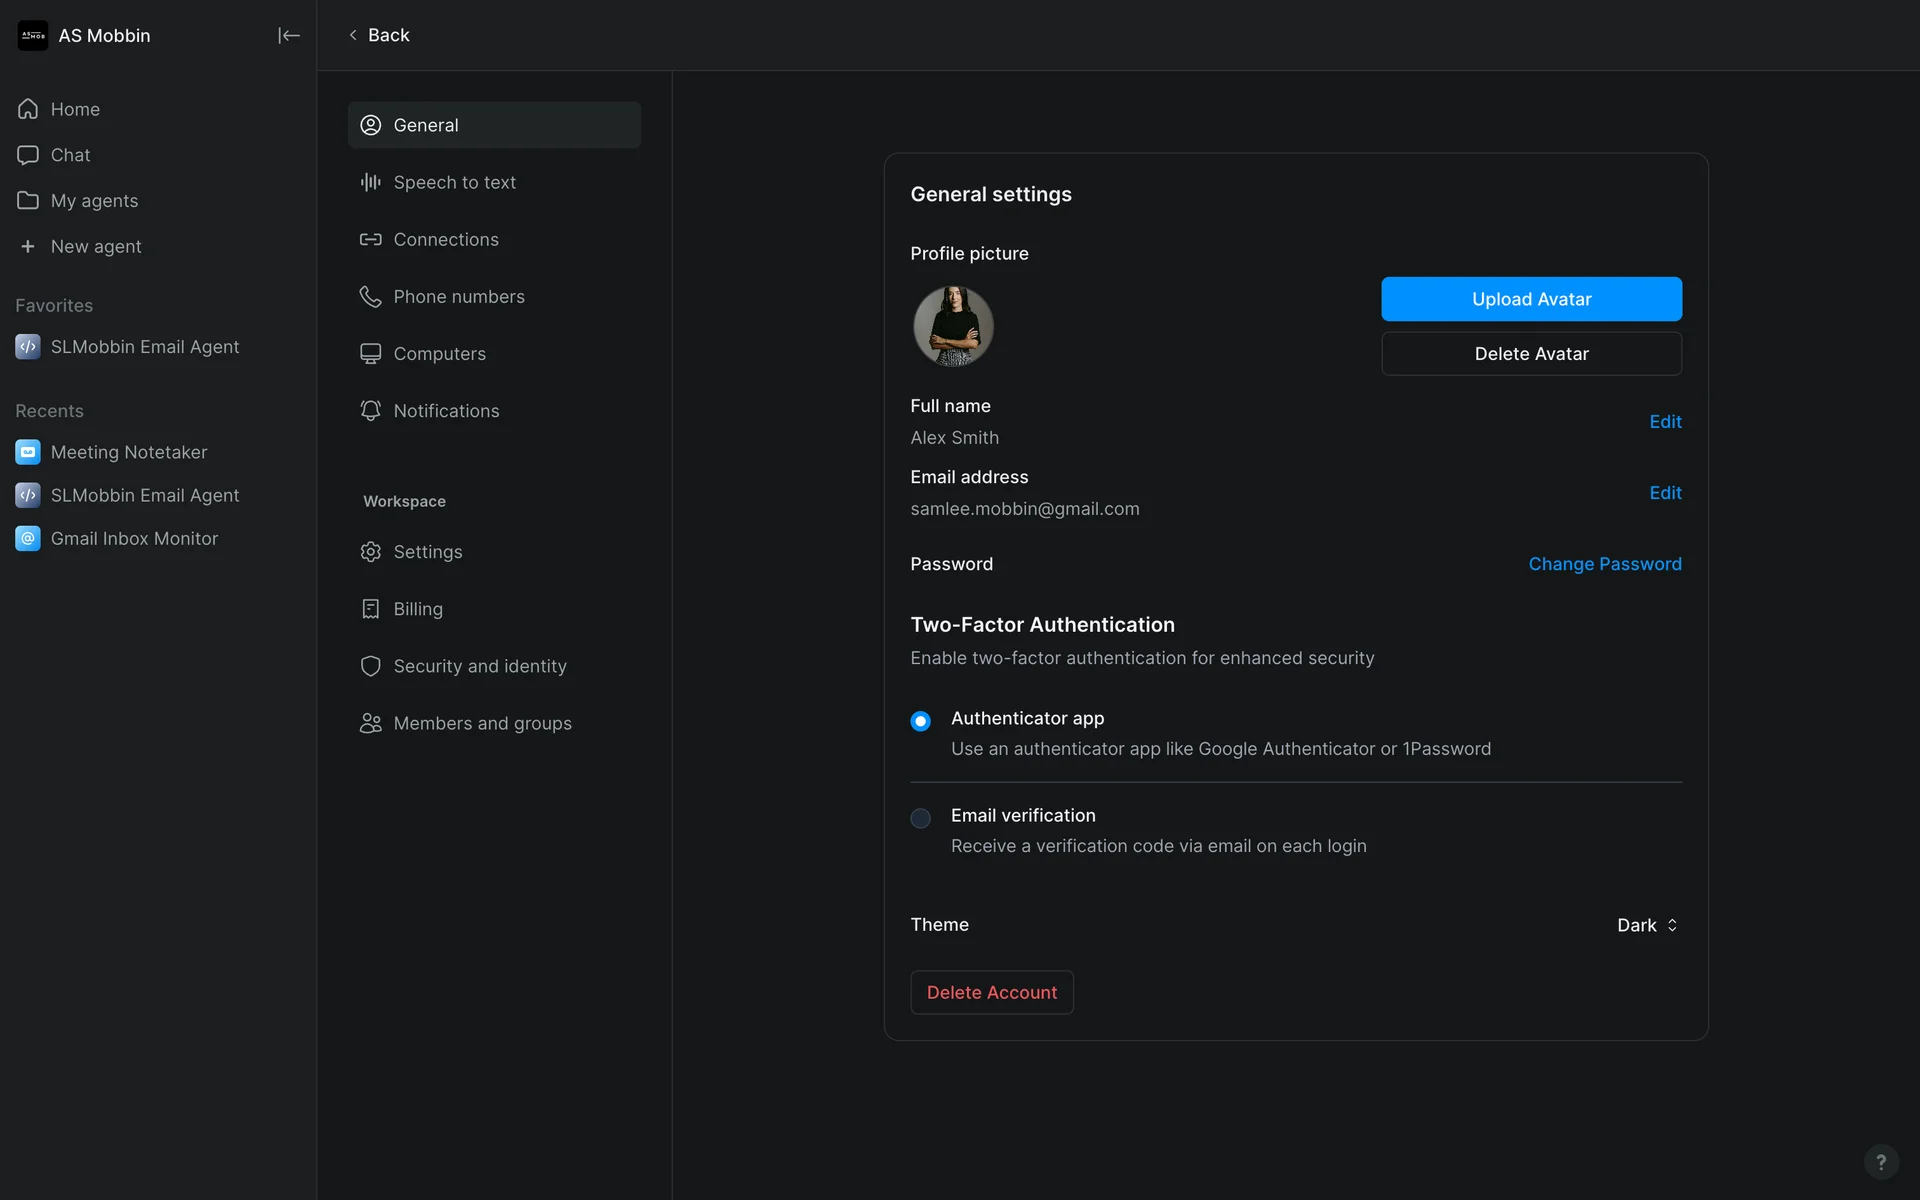
Task: Open Speech to text settings
Action: pyautogui.click(x=454, y=182)
